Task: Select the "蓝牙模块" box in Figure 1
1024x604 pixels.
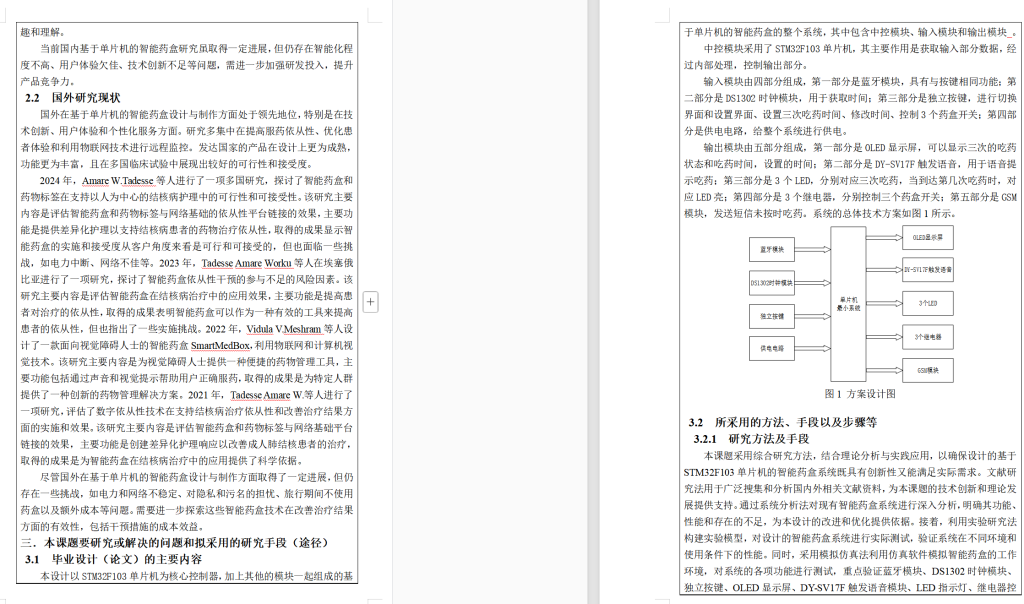Action: (772, 250)
